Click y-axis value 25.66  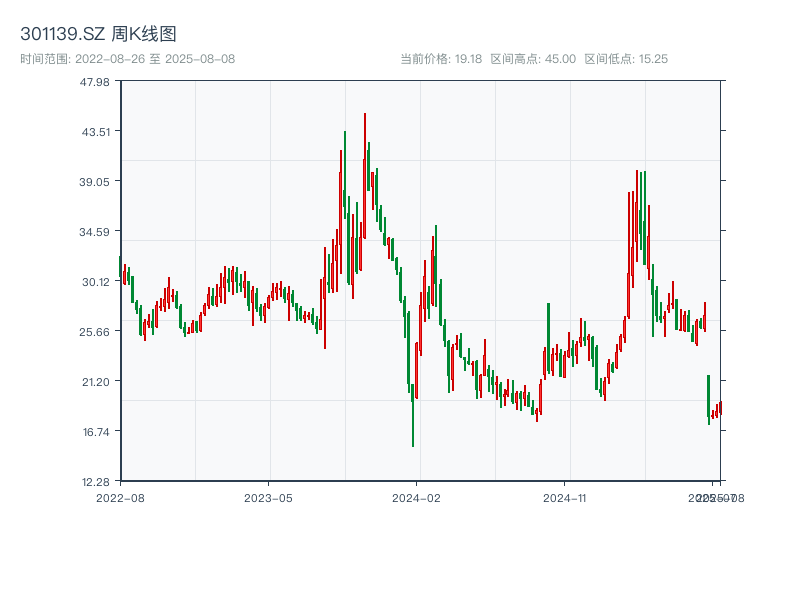(94, 332)
